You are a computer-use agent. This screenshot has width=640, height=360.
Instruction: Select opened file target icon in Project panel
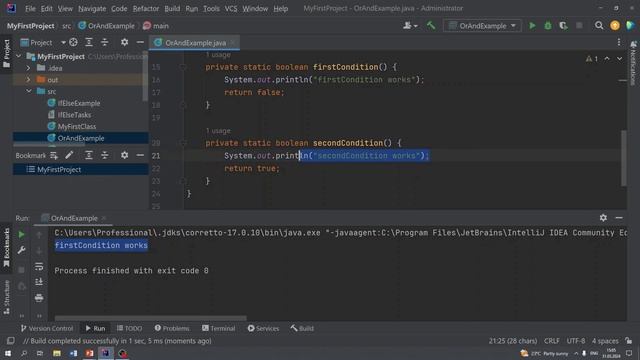click(x=73, y=42)
